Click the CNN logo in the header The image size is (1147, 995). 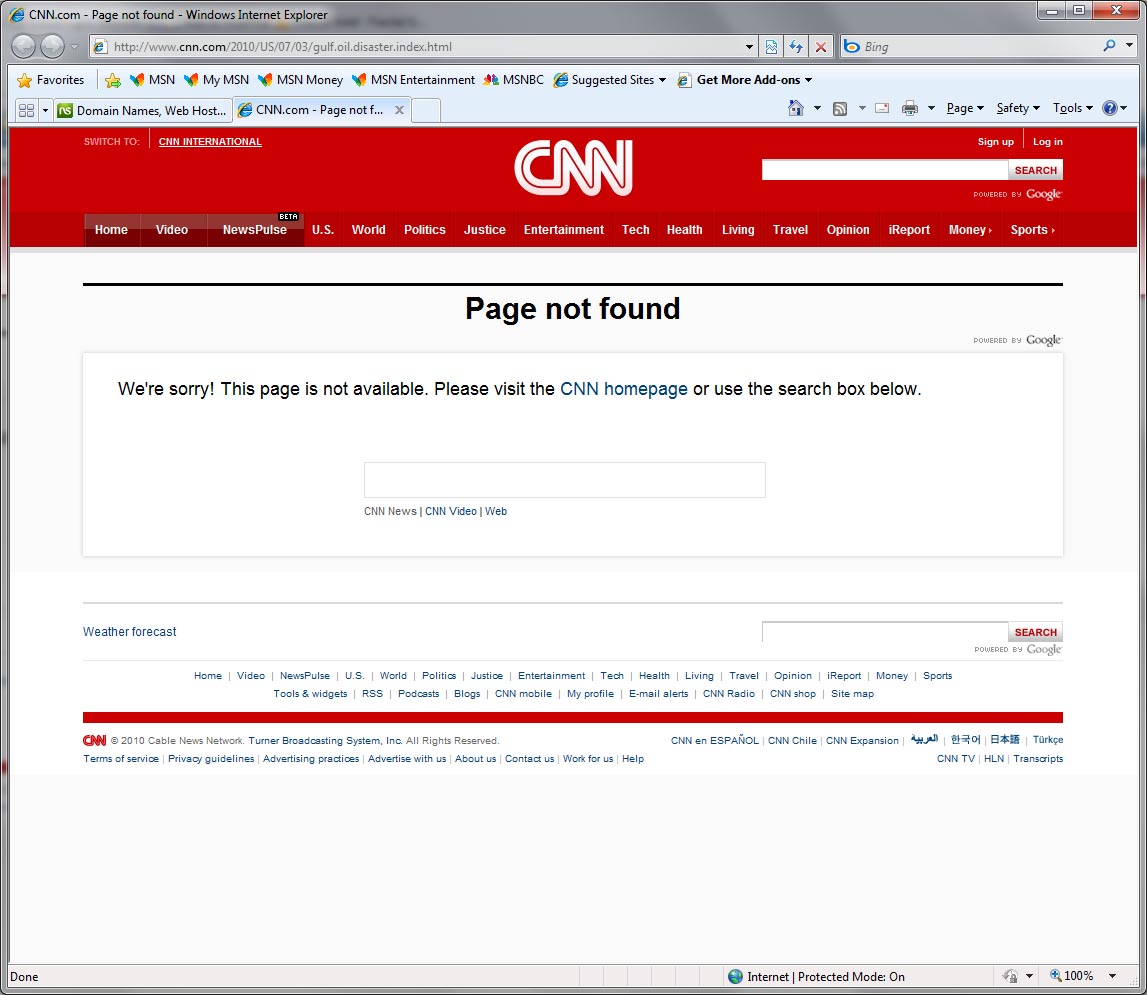point(573,167)
